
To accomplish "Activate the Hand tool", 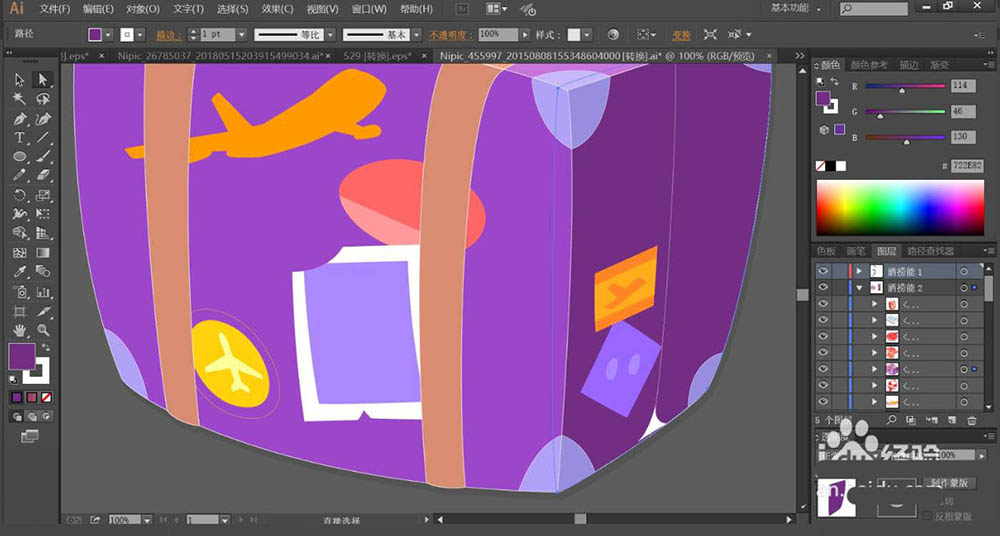I will (20, 329).
